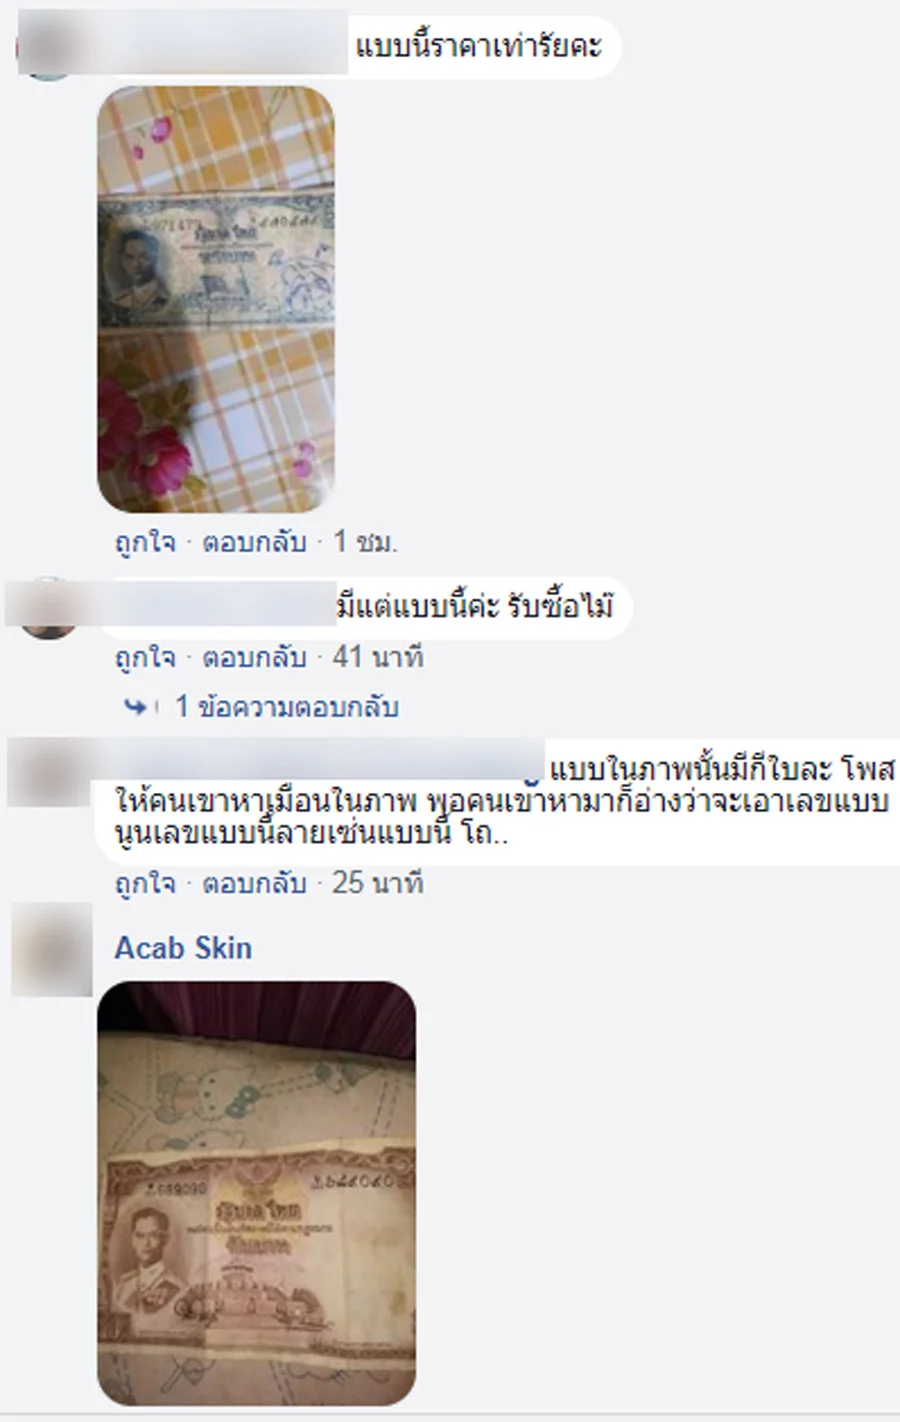Viewport: 900px width, 1422px height.
Task: Expand the '1 ข้อความตอบกลับ' reply thread
Action: 287,707
